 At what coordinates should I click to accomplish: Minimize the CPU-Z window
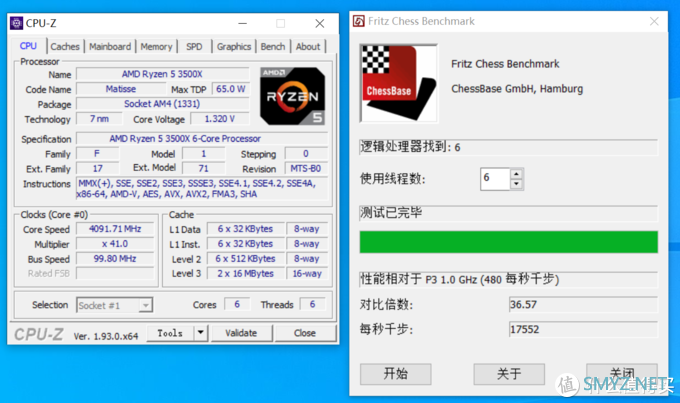243,23
